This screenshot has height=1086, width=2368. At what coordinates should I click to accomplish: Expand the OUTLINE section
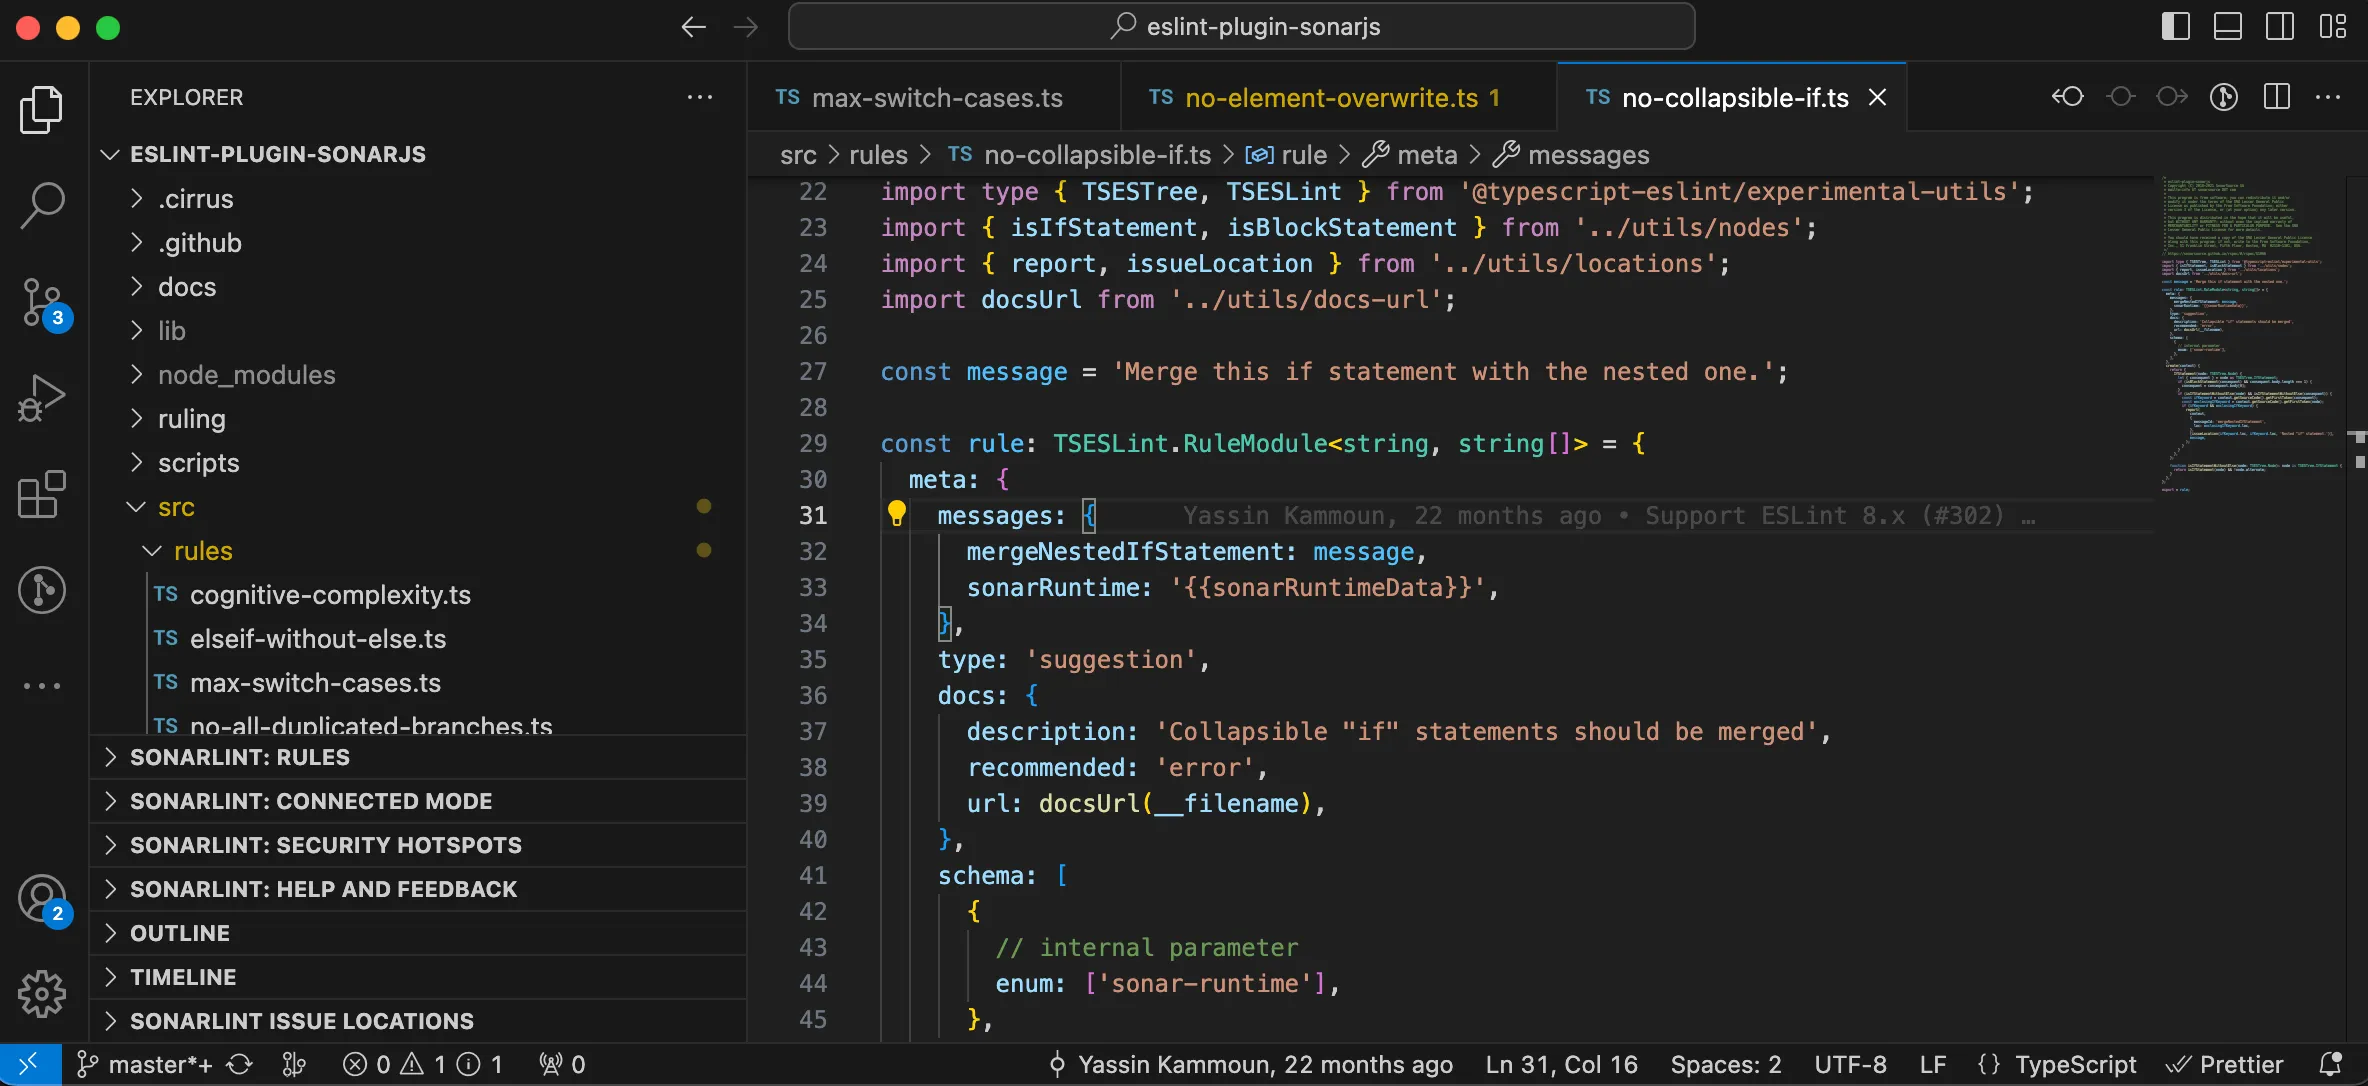pos(418,933)
